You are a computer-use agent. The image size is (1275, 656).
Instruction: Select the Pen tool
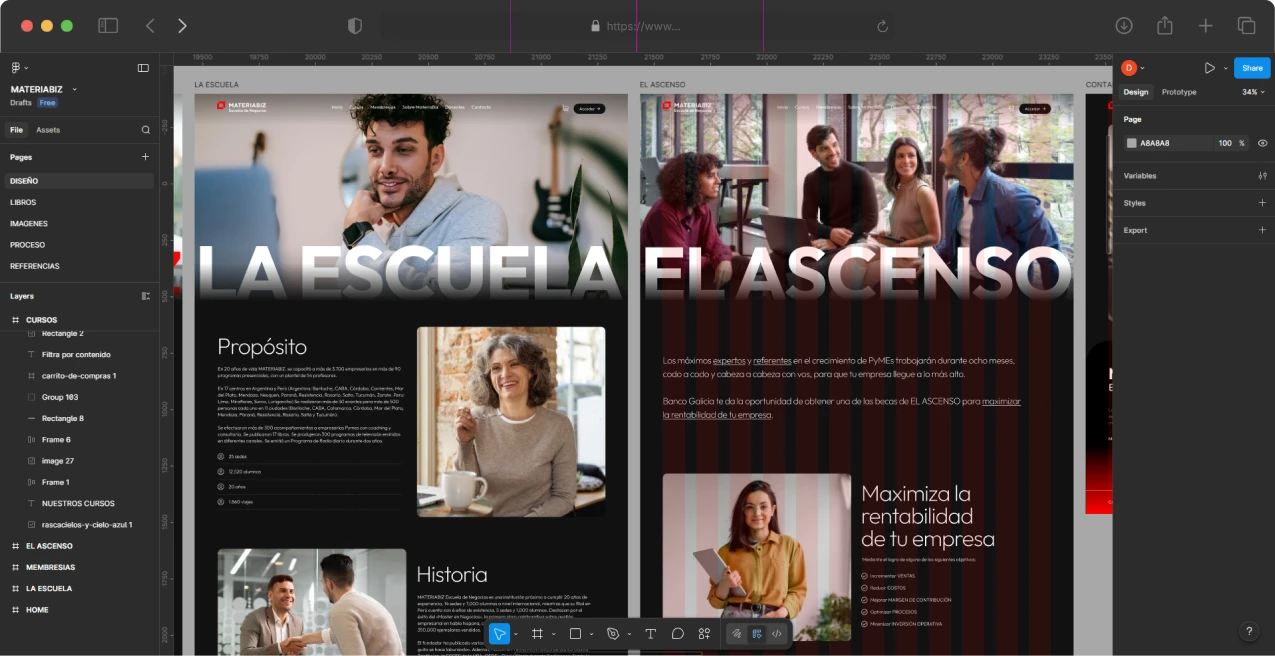613,634
